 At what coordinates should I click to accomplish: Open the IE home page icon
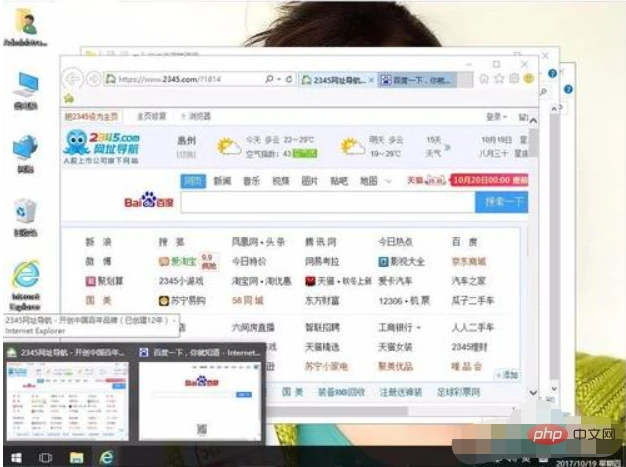[x=484, y=79]
